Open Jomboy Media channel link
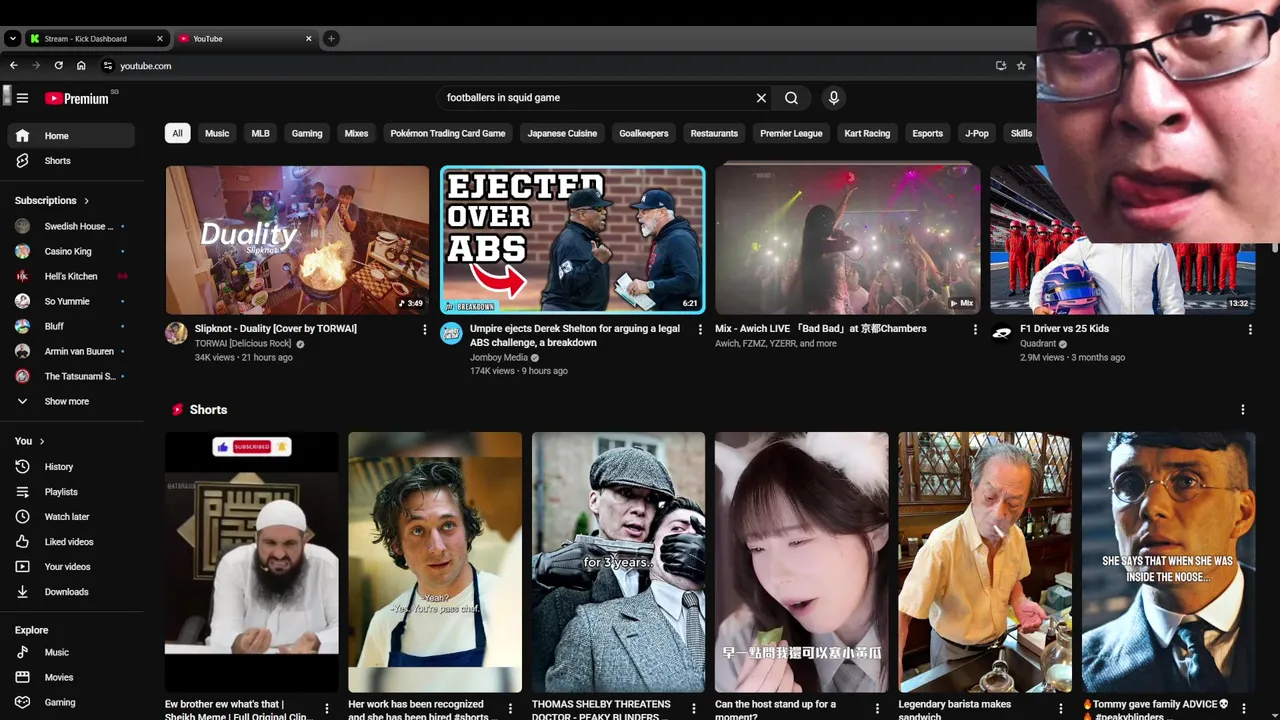 click(x=499, y=358)
